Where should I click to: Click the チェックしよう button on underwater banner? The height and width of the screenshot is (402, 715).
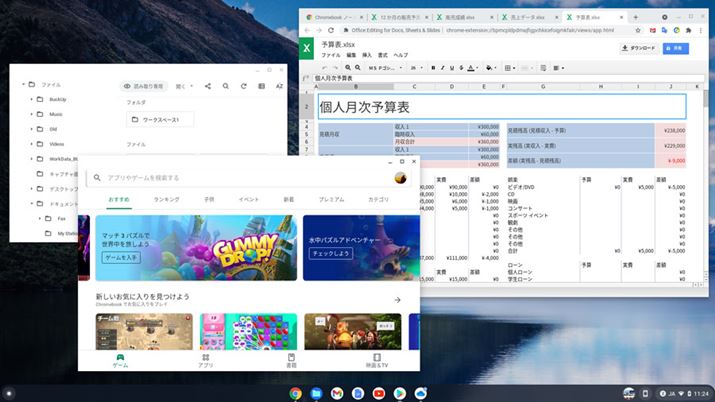click(331, 253)
